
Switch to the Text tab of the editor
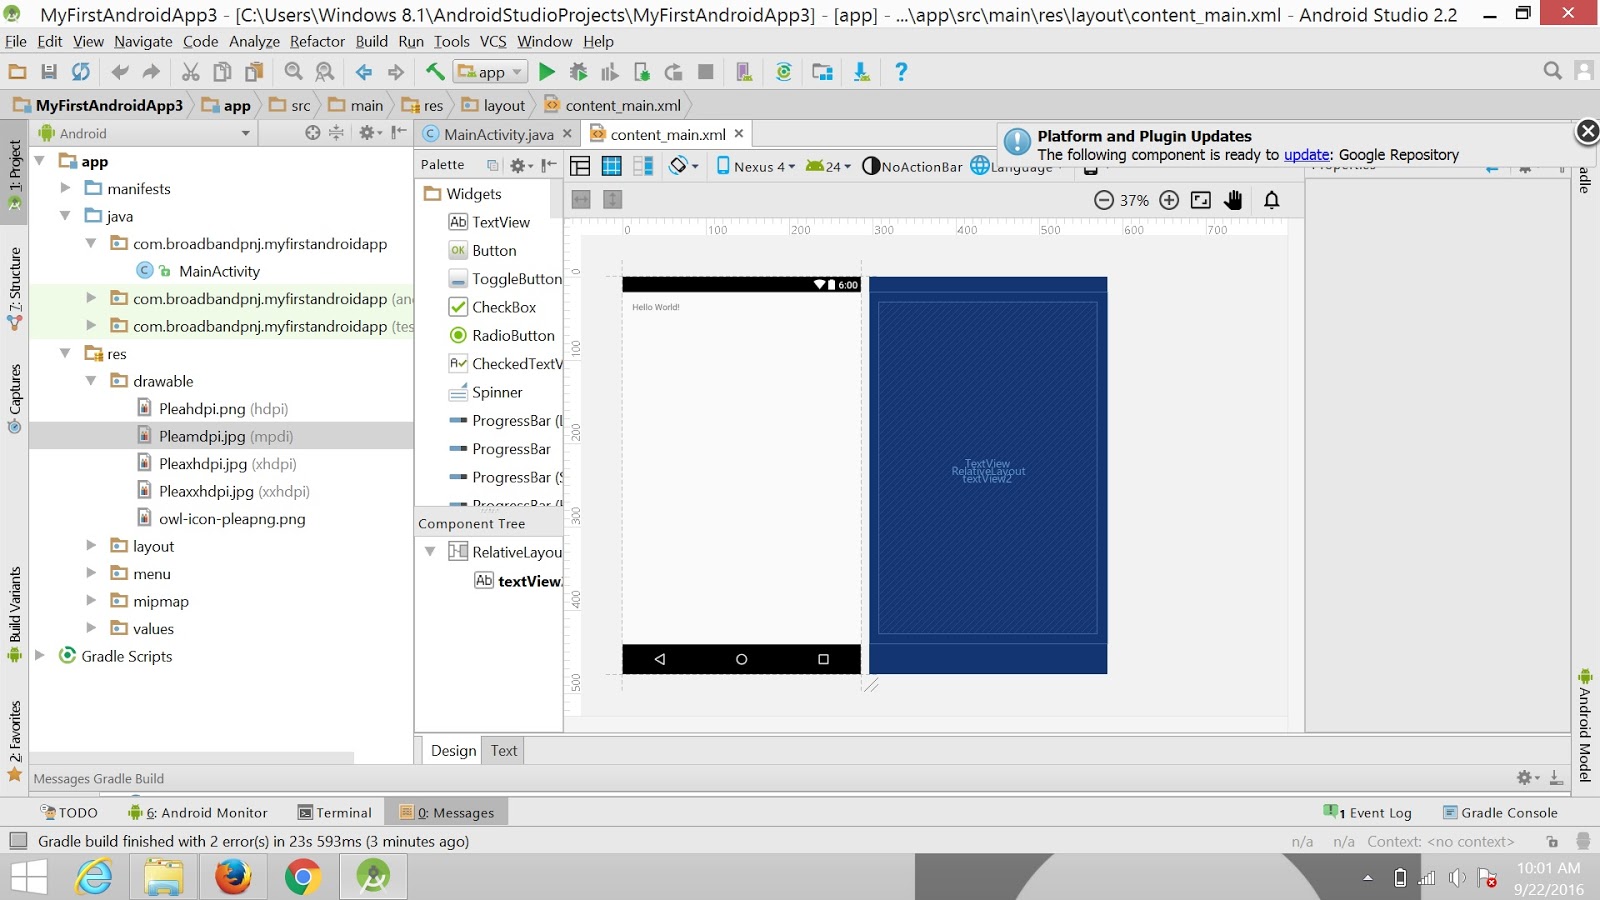click(503, 750)
